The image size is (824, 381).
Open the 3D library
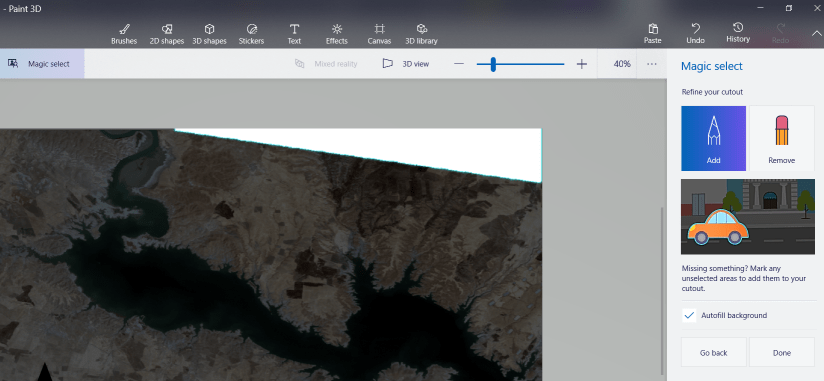(x=421, y=34)
